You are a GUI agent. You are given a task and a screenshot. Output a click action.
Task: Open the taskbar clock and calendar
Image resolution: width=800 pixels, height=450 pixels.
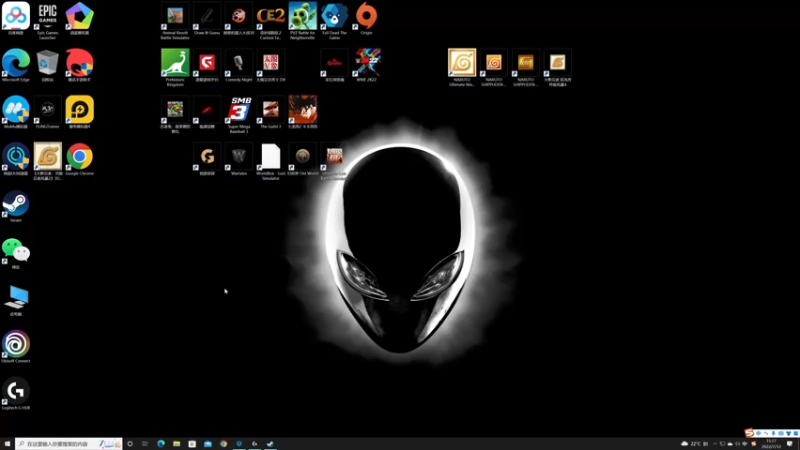pos(771,444)
